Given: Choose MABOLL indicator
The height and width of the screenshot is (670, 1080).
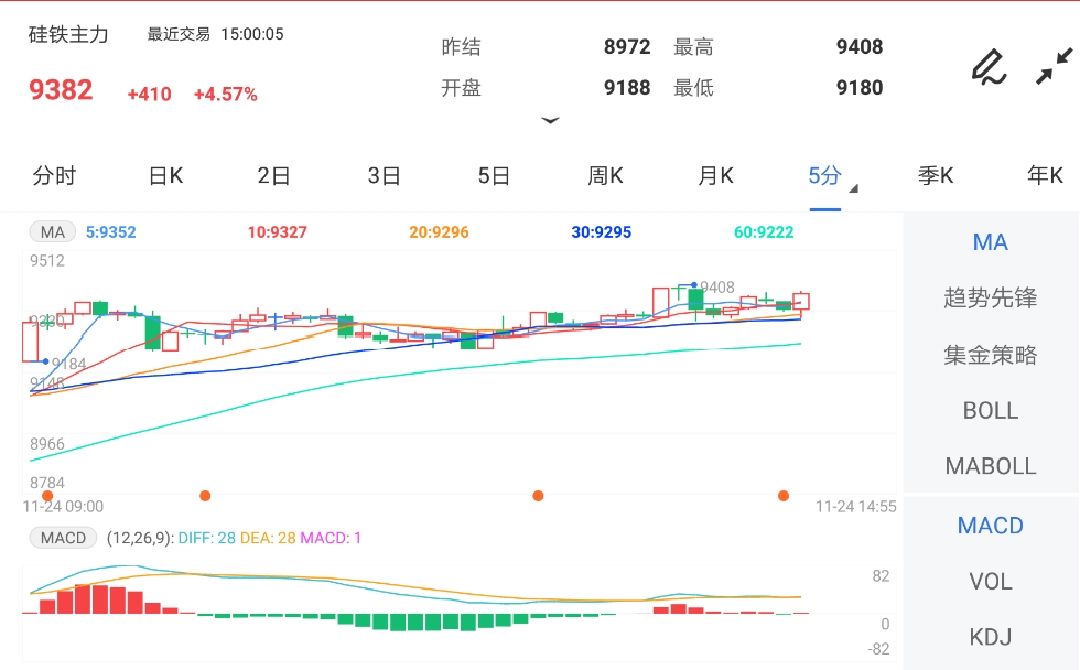Looking at the screenshot, I should point(990,466).
